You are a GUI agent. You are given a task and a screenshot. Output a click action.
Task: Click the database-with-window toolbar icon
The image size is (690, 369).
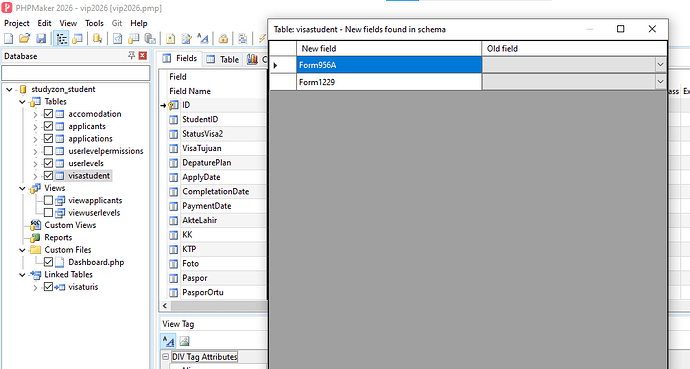click(77, 39)
